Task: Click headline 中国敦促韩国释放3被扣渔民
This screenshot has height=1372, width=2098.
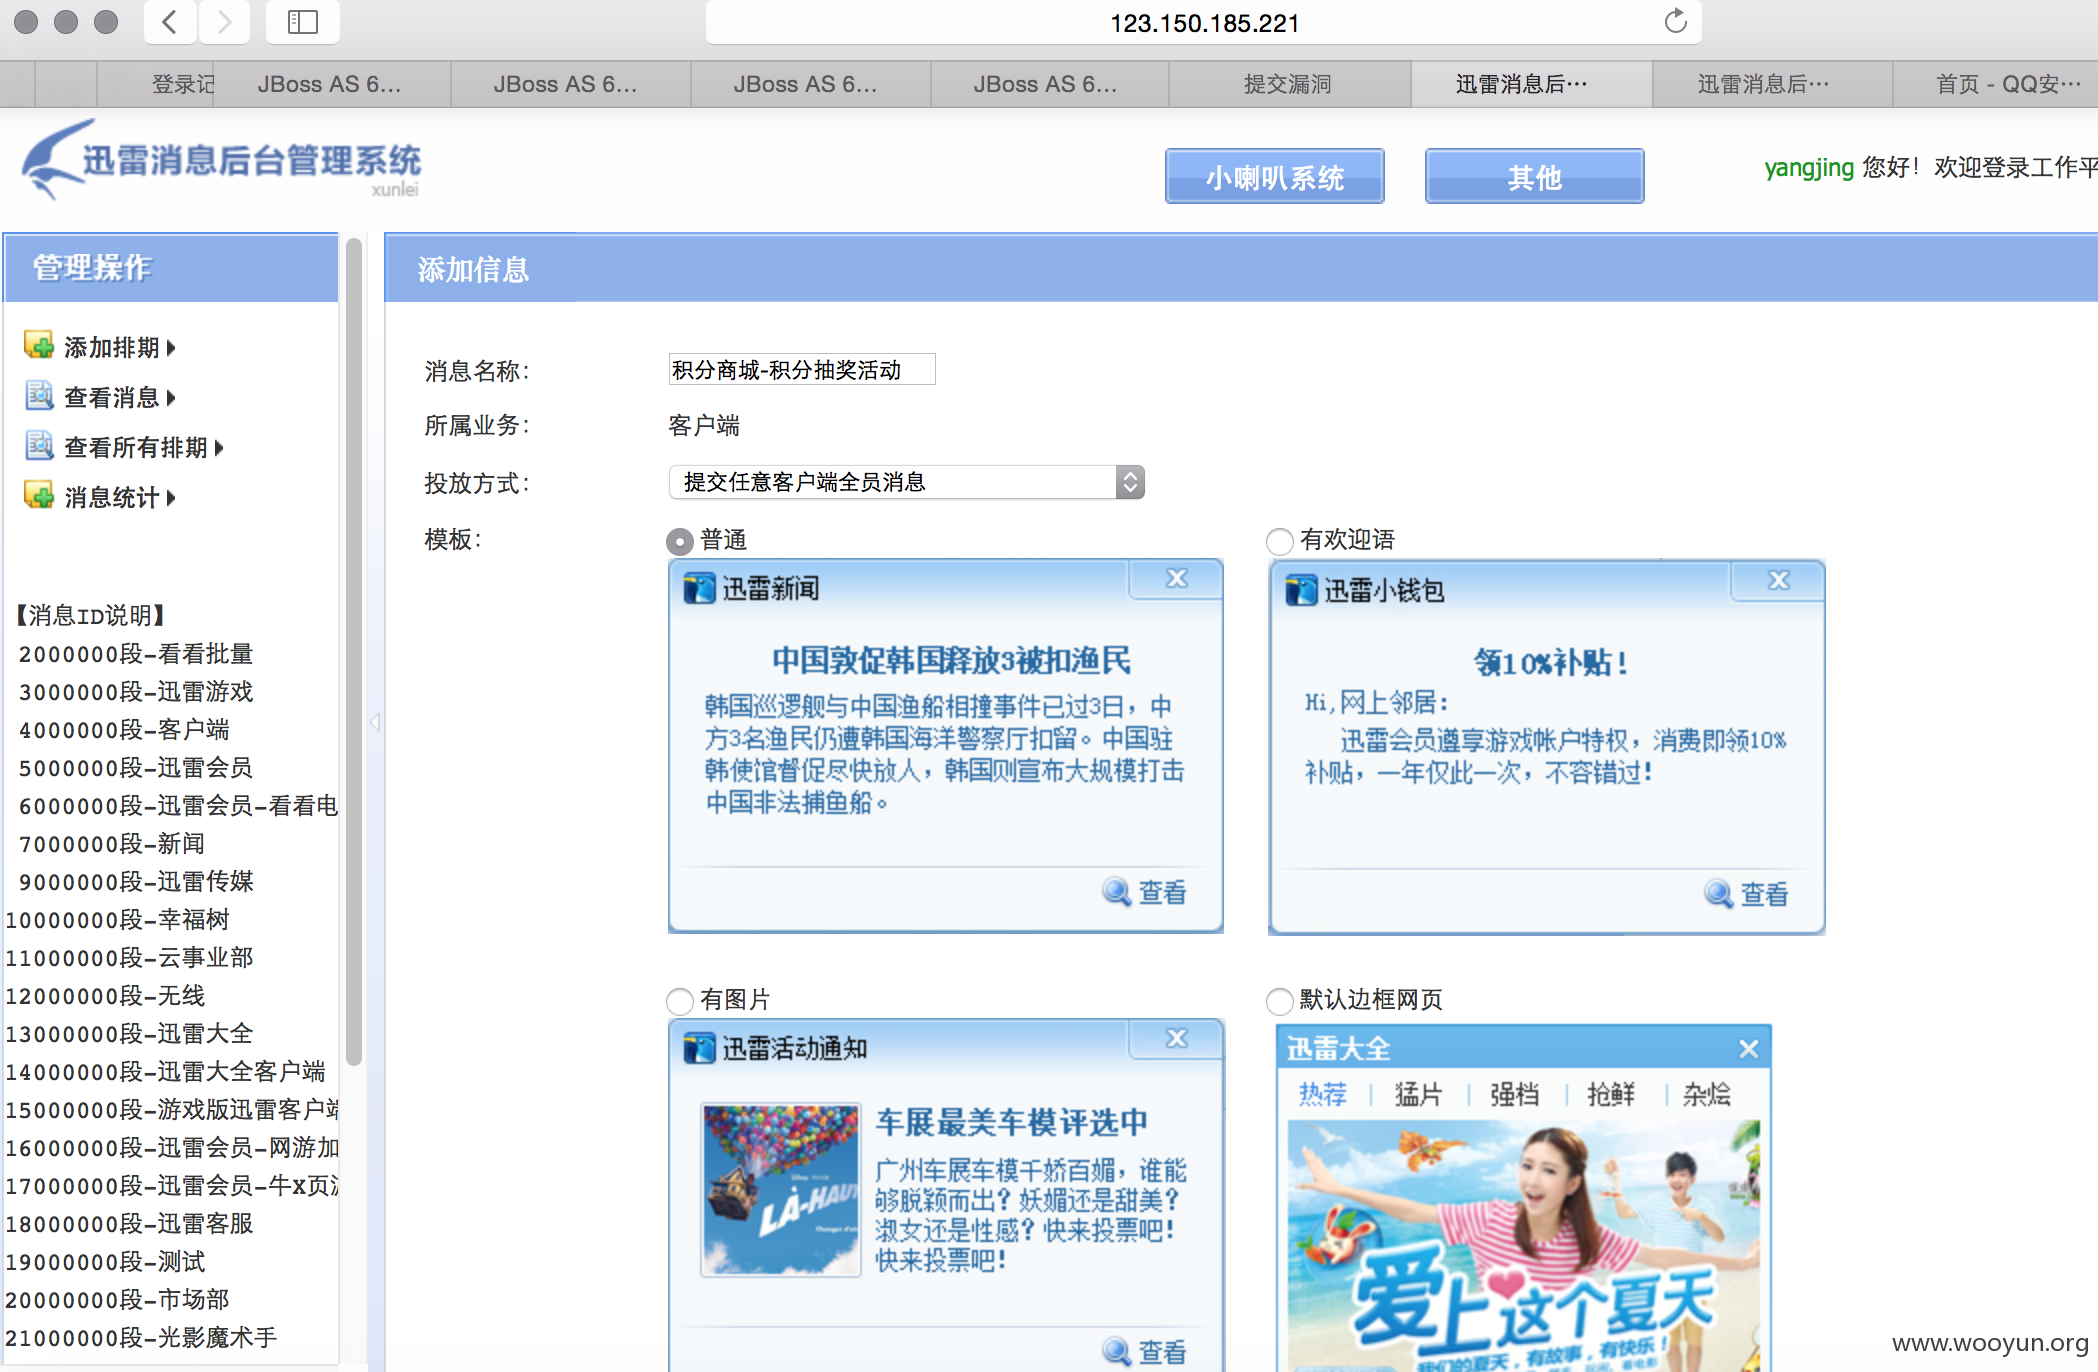Action: click(x=951, y=660)
